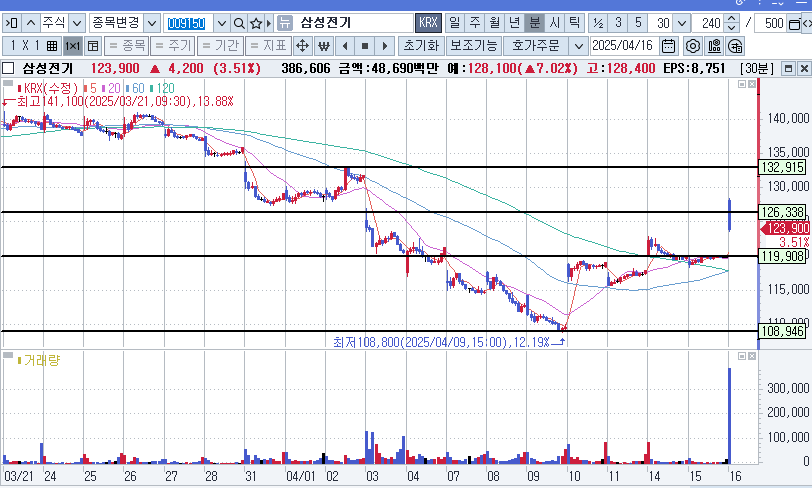Maximize the chart pane in info bar

point(789,68)
